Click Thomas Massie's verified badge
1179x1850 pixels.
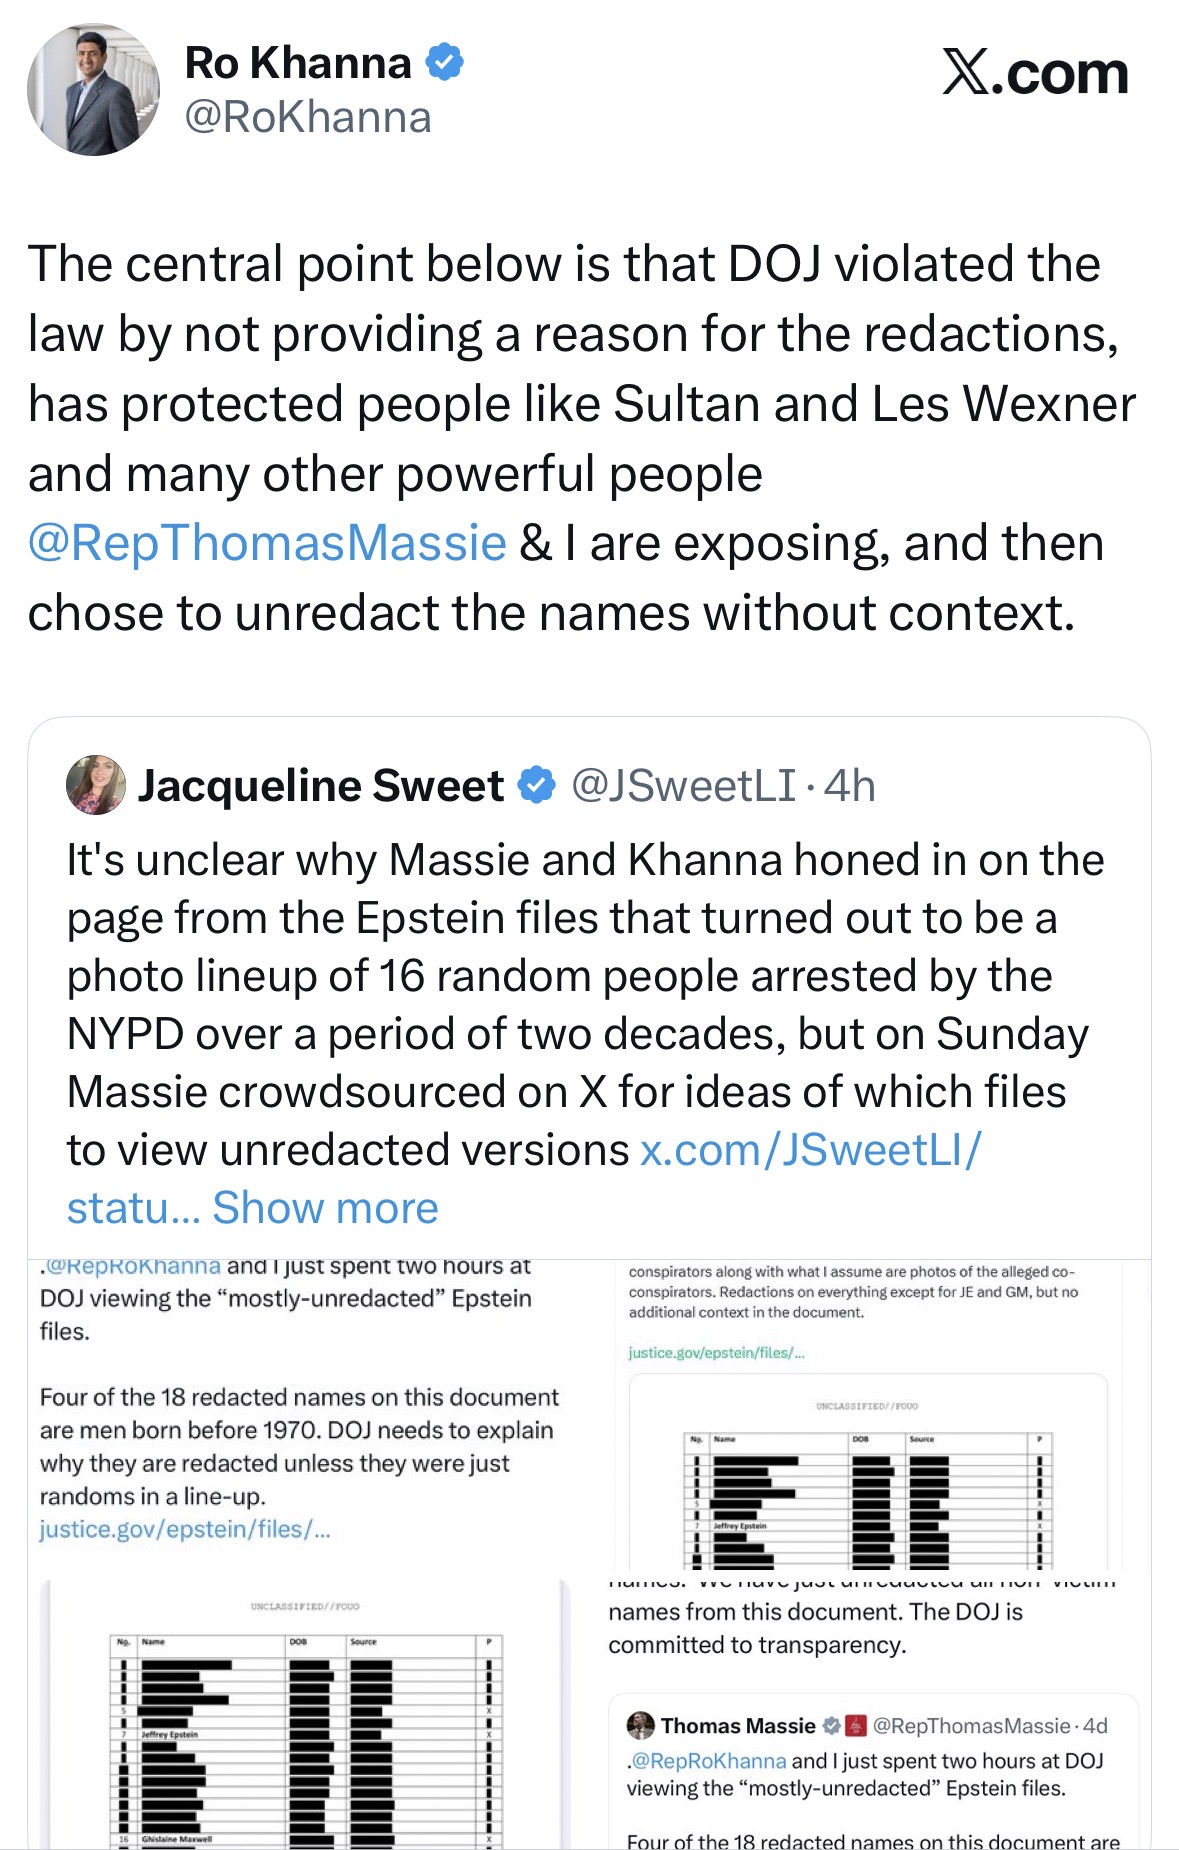[x=831, y=1725]
